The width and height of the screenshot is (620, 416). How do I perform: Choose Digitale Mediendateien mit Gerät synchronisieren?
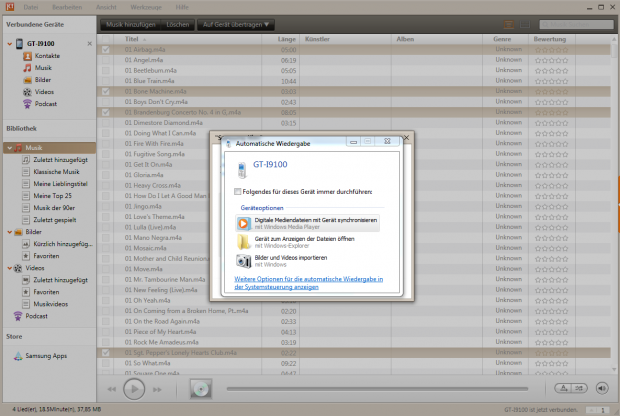307,223
